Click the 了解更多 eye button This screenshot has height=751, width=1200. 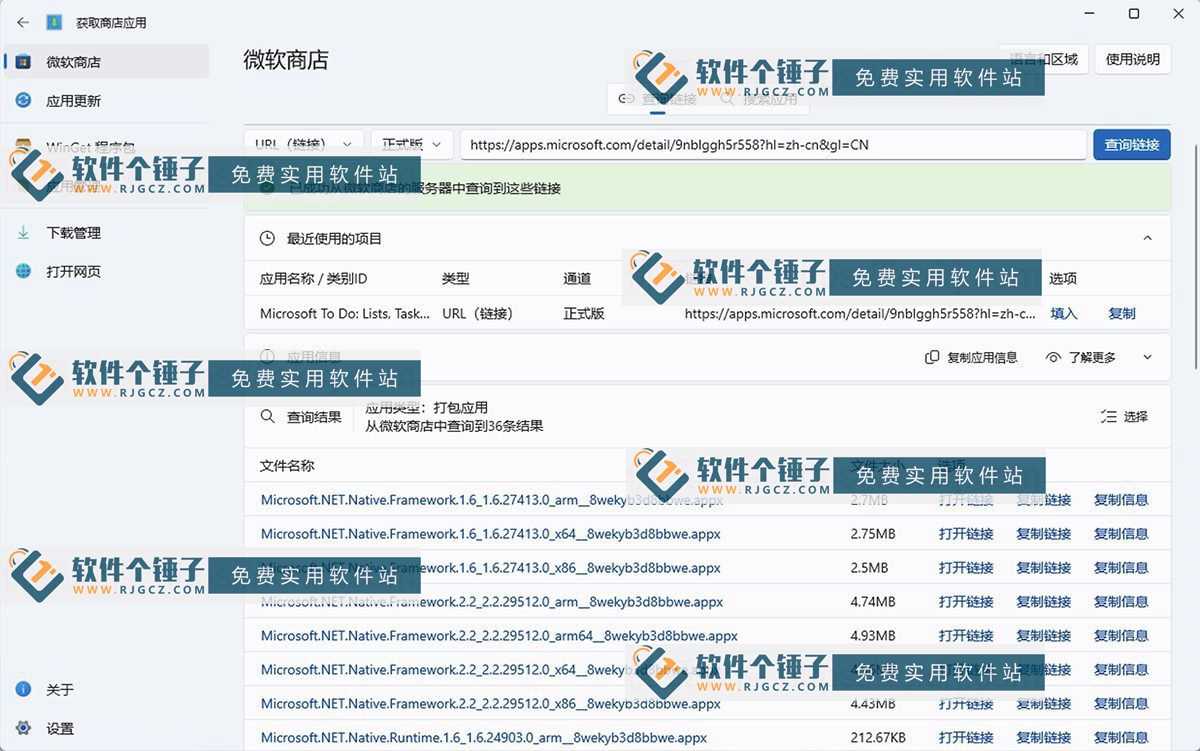pyautogui.click(x=1080, y=358)
